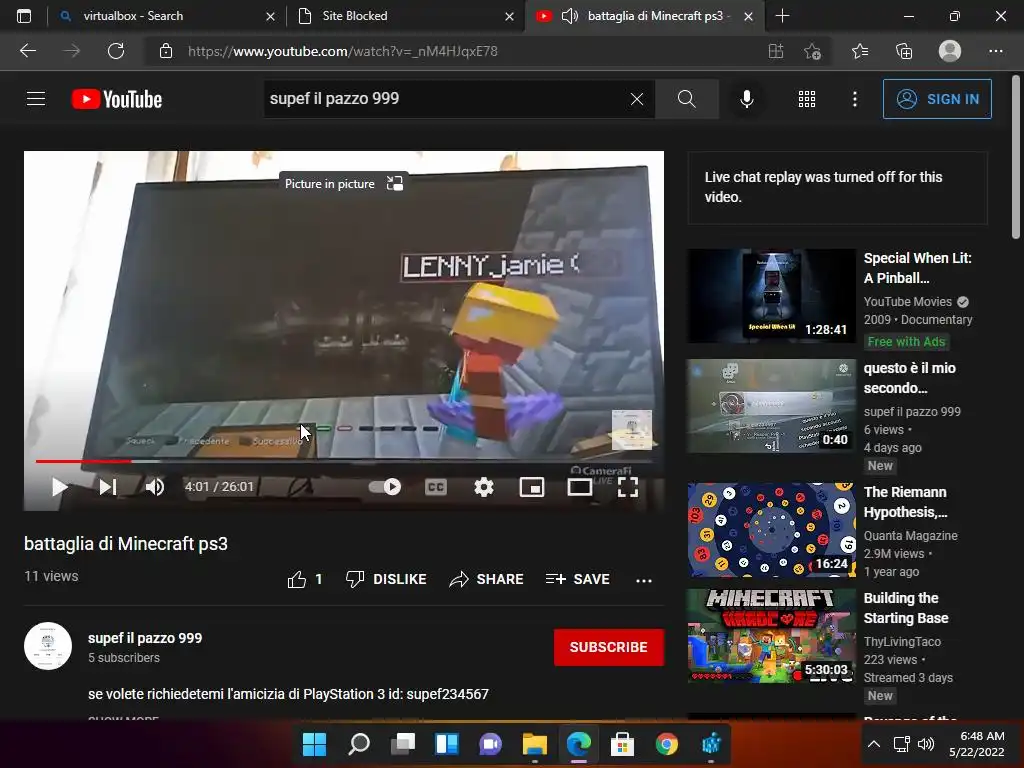
Task: Click the browser address bar URL
Action: point(342,51)
